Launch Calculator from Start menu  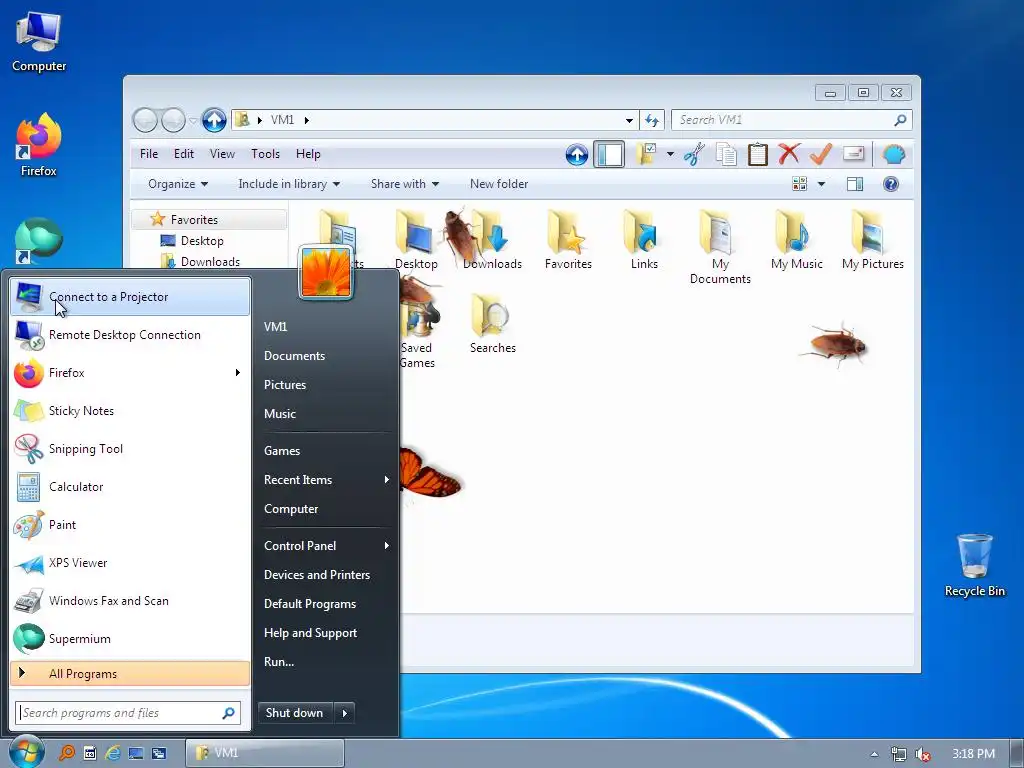[x=130, y=487]
